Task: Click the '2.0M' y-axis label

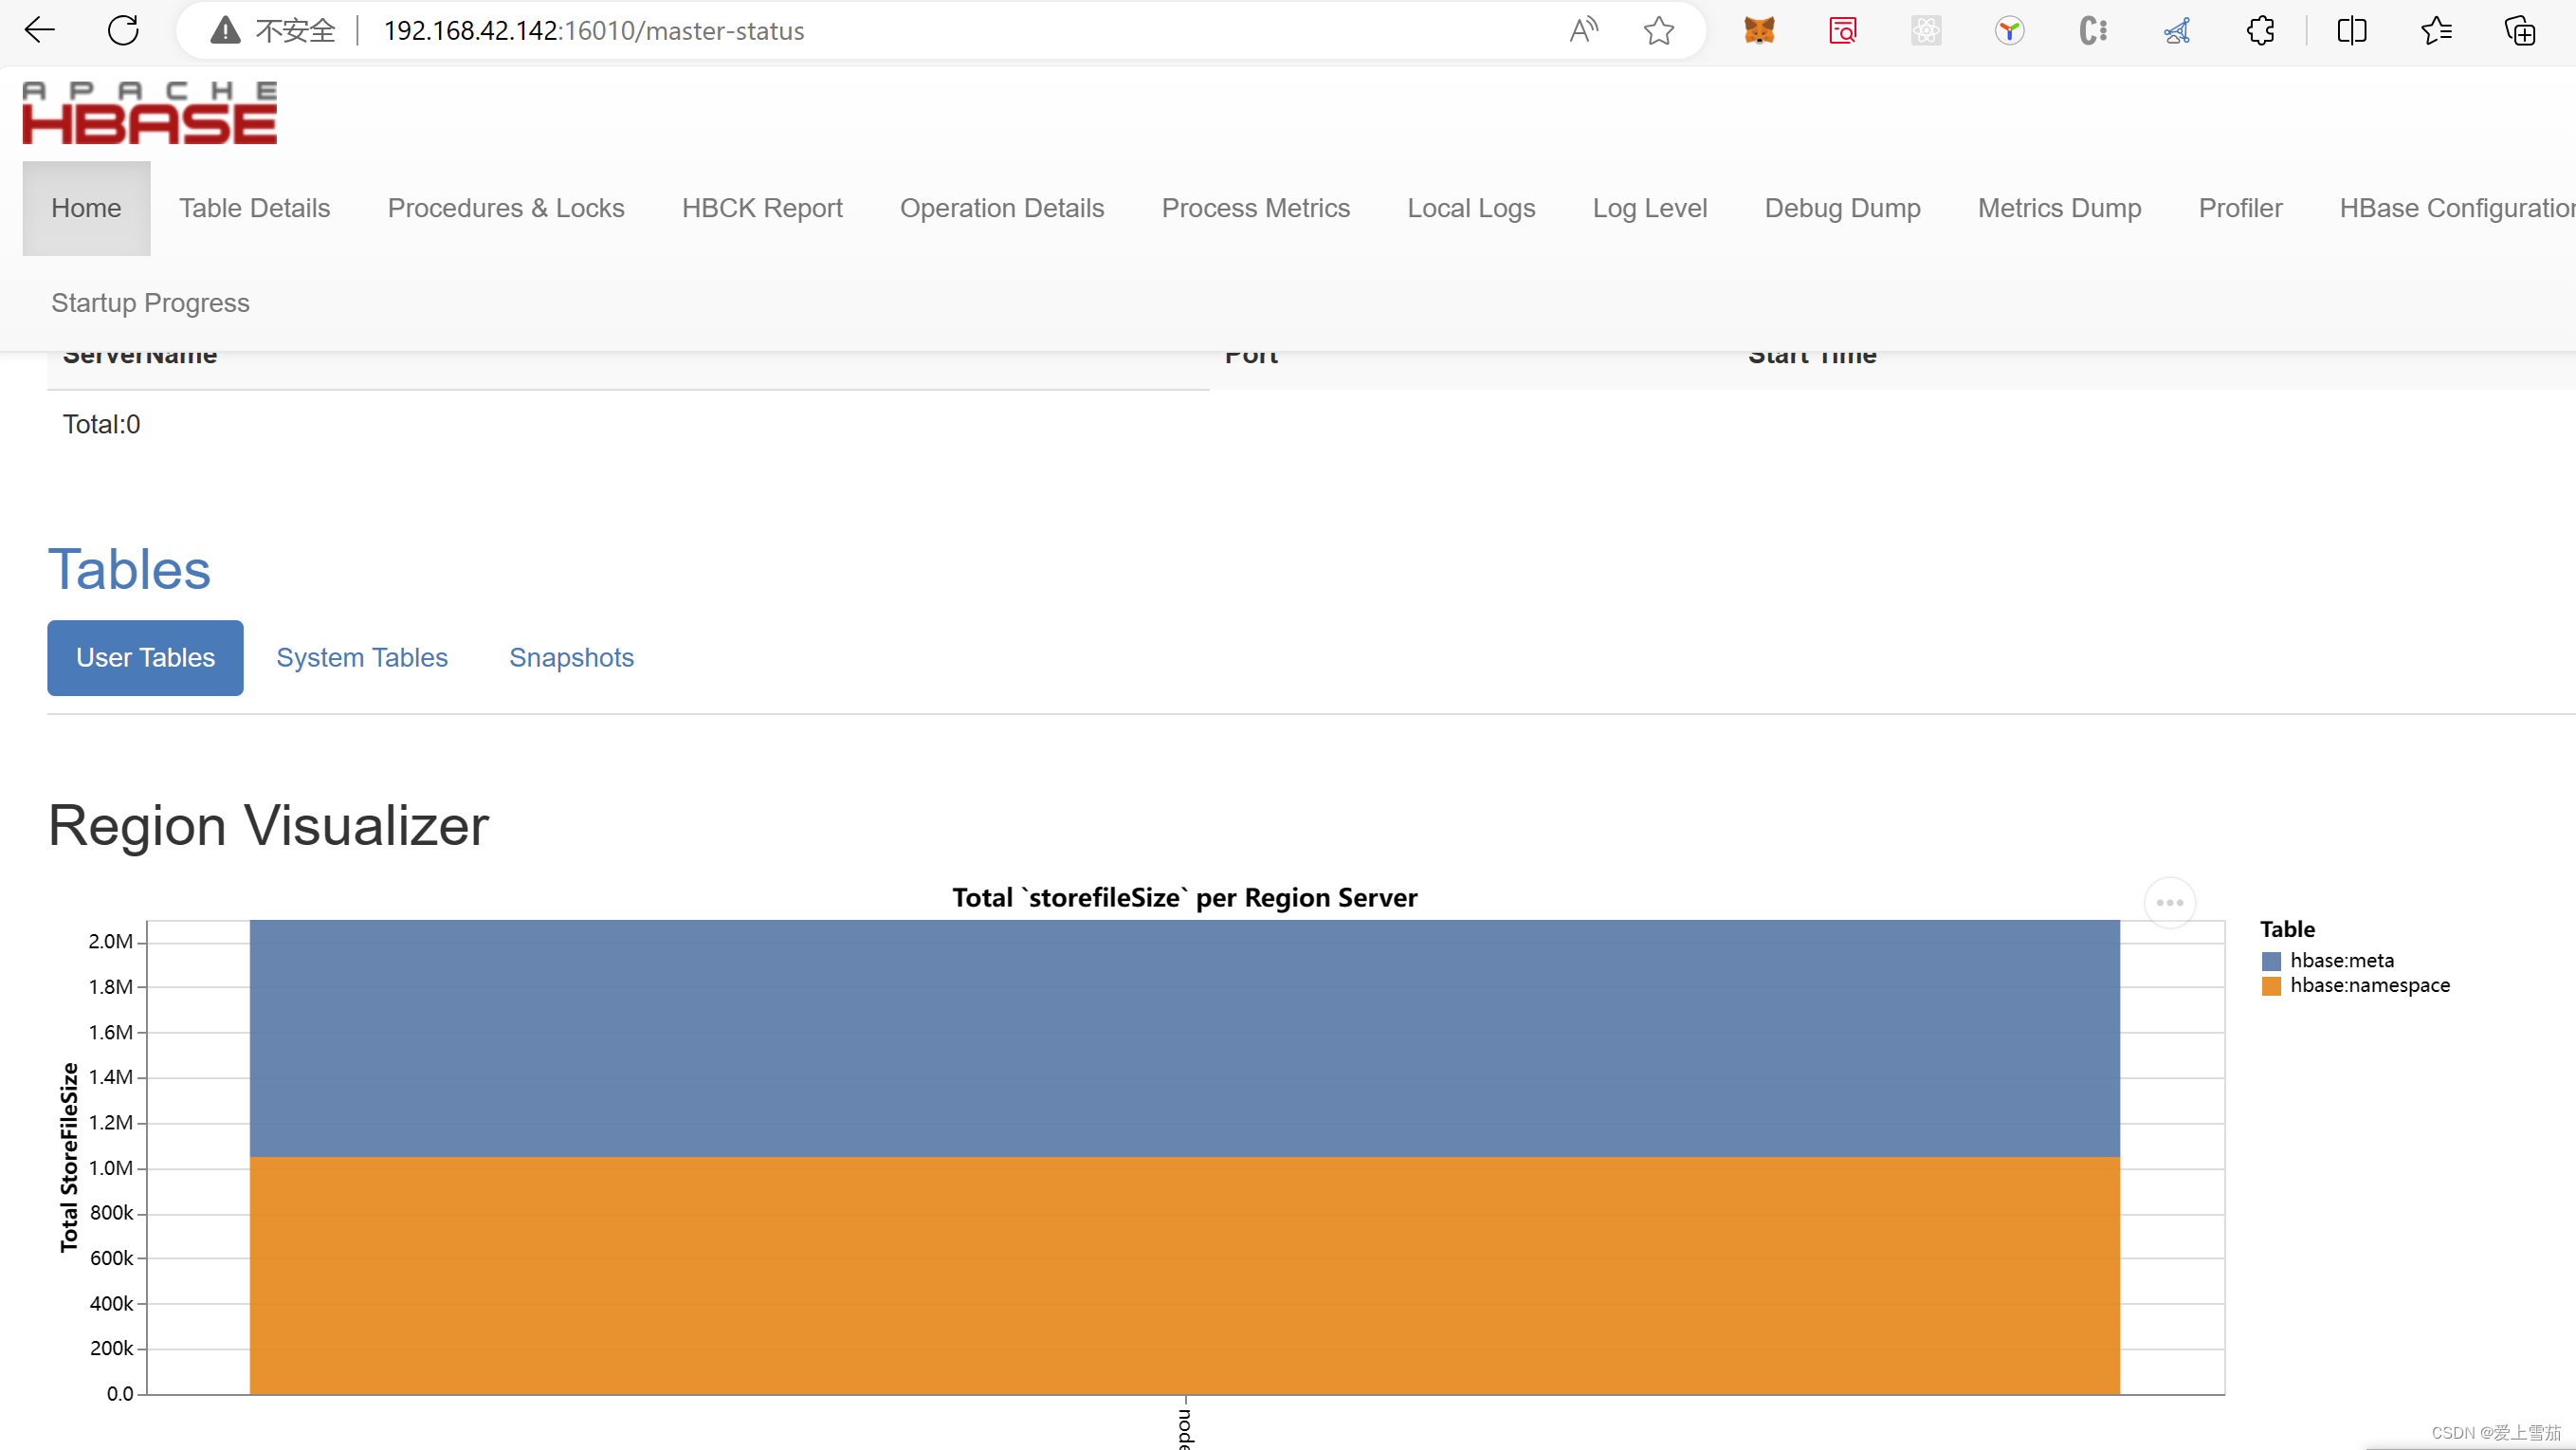Action: 110,941
